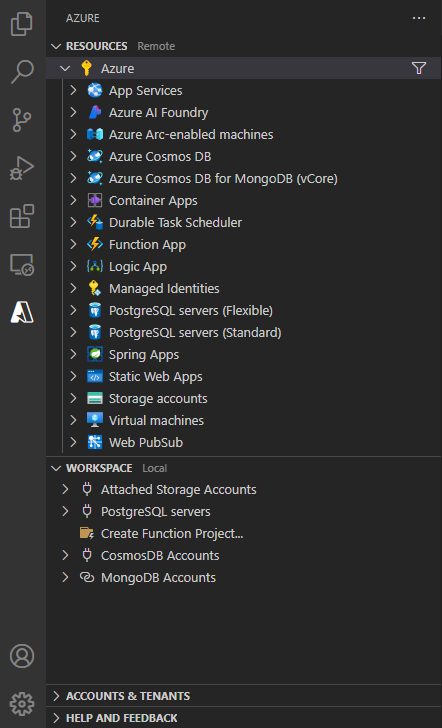Click the App Services icon
This screenshot has height=728, width=442.
click(95, 91)
